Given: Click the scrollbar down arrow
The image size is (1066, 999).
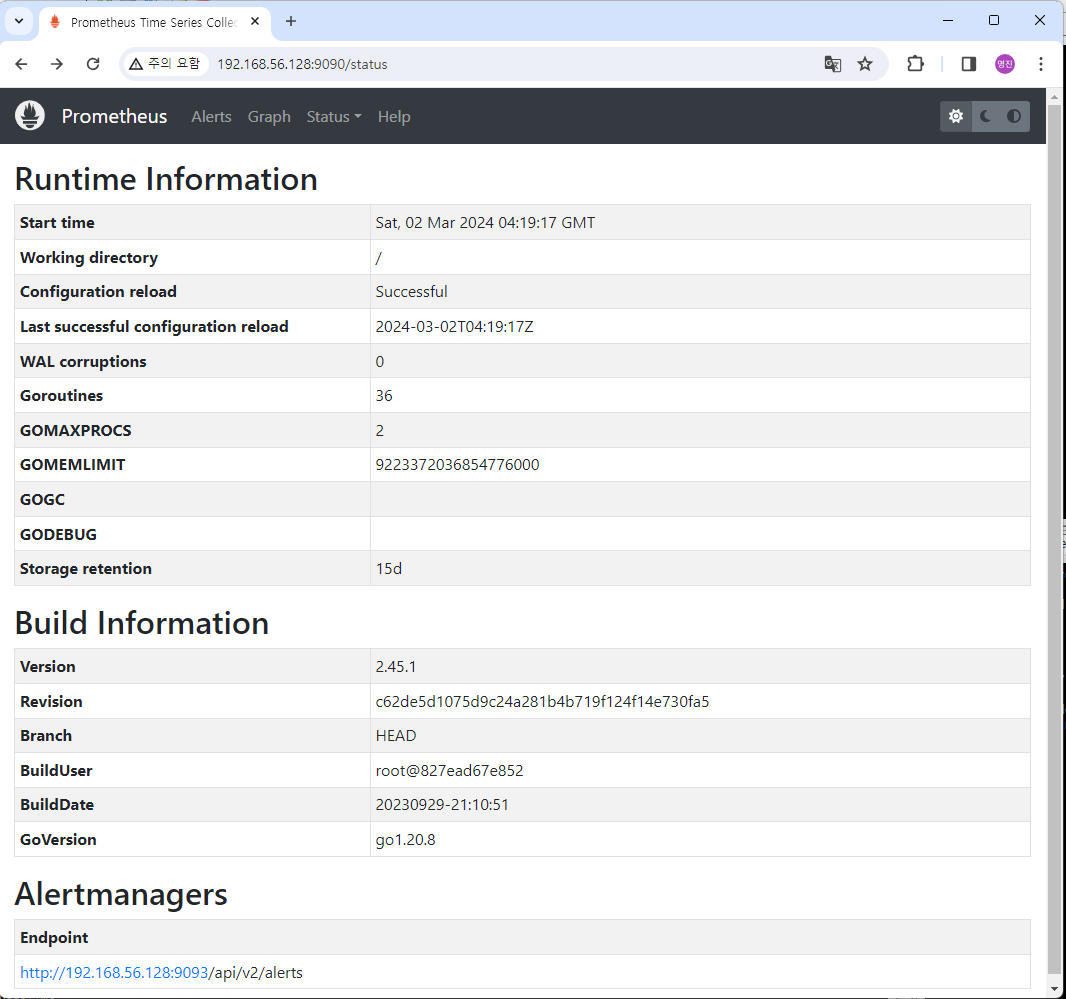Looking at the screenshot, I should point(1054,990).
